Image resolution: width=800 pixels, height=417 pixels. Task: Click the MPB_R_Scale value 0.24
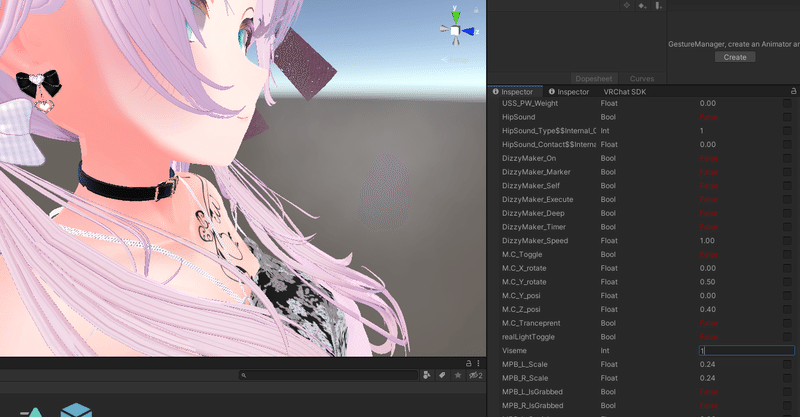pos(707,378)
